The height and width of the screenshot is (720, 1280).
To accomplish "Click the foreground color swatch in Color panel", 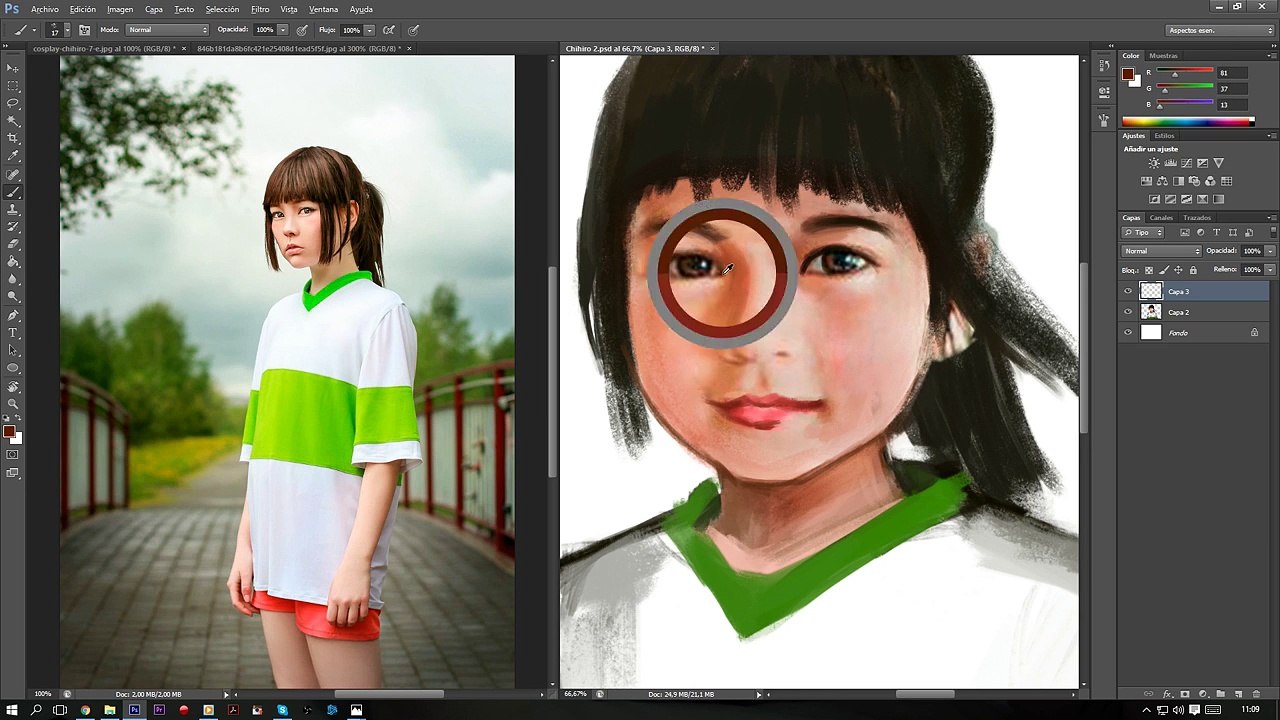I will 1128,73.
